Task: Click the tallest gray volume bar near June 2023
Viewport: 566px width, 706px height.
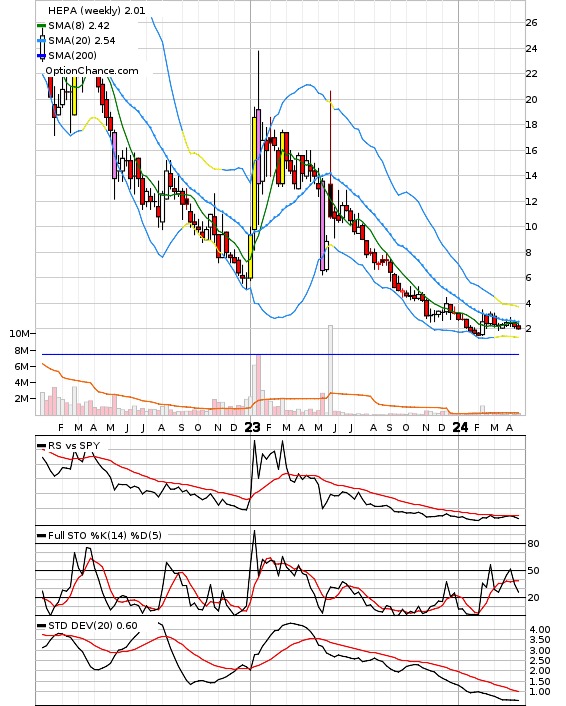Action: coord(331,370)
